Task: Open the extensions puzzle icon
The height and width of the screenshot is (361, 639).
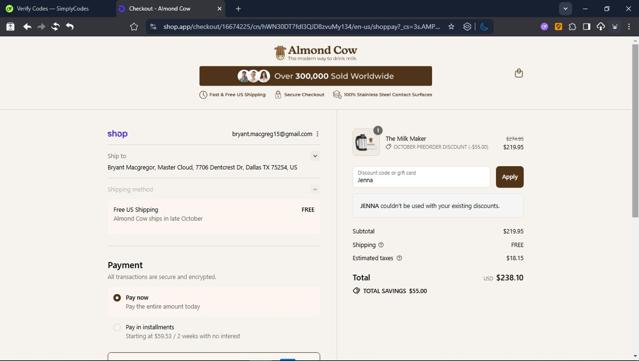Action: click(572, 26)
